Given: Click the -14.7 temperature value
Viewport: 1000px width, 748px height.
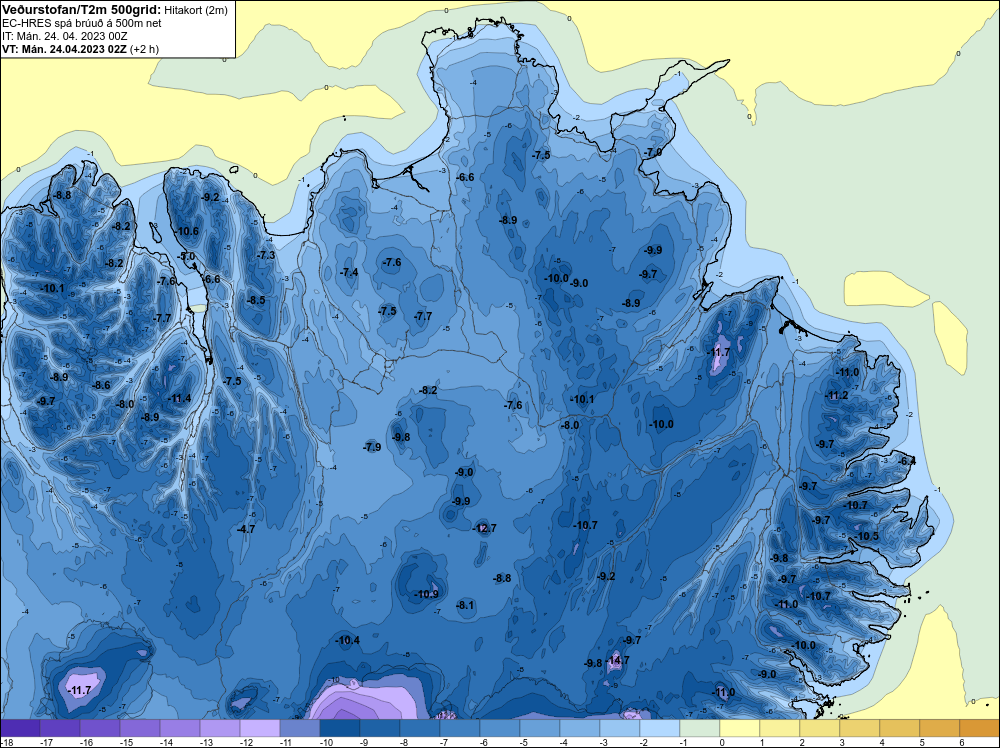Looking at the screenshot, I should click(617, 660).
